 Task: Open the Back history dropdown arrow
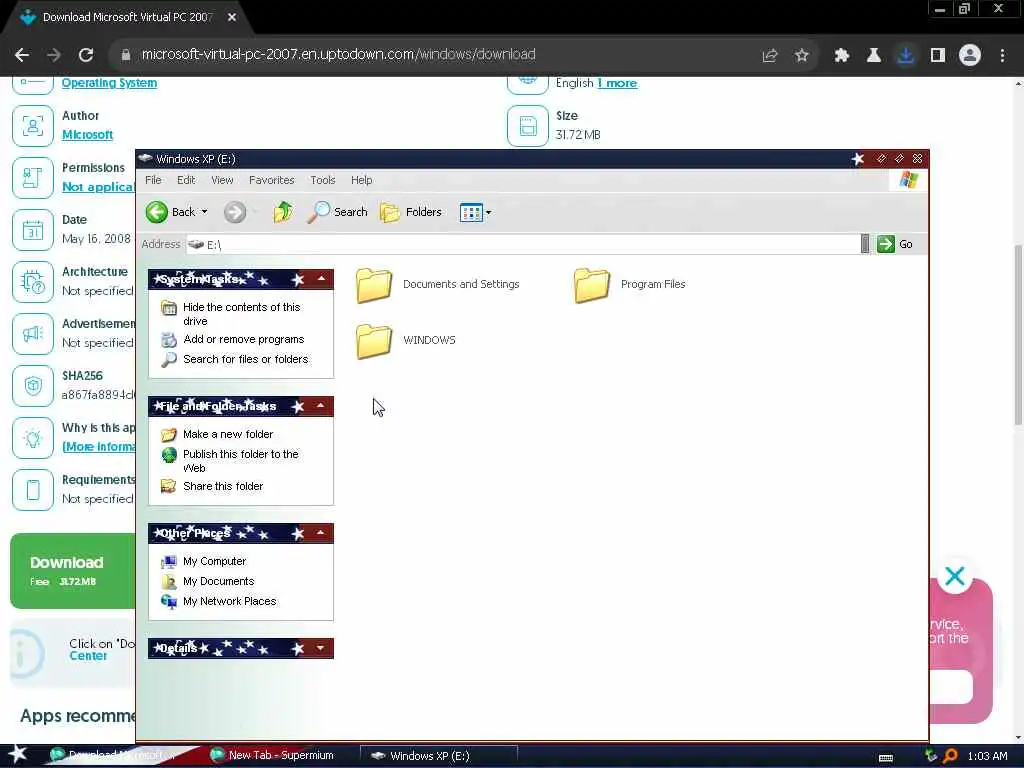pos(204,212)
